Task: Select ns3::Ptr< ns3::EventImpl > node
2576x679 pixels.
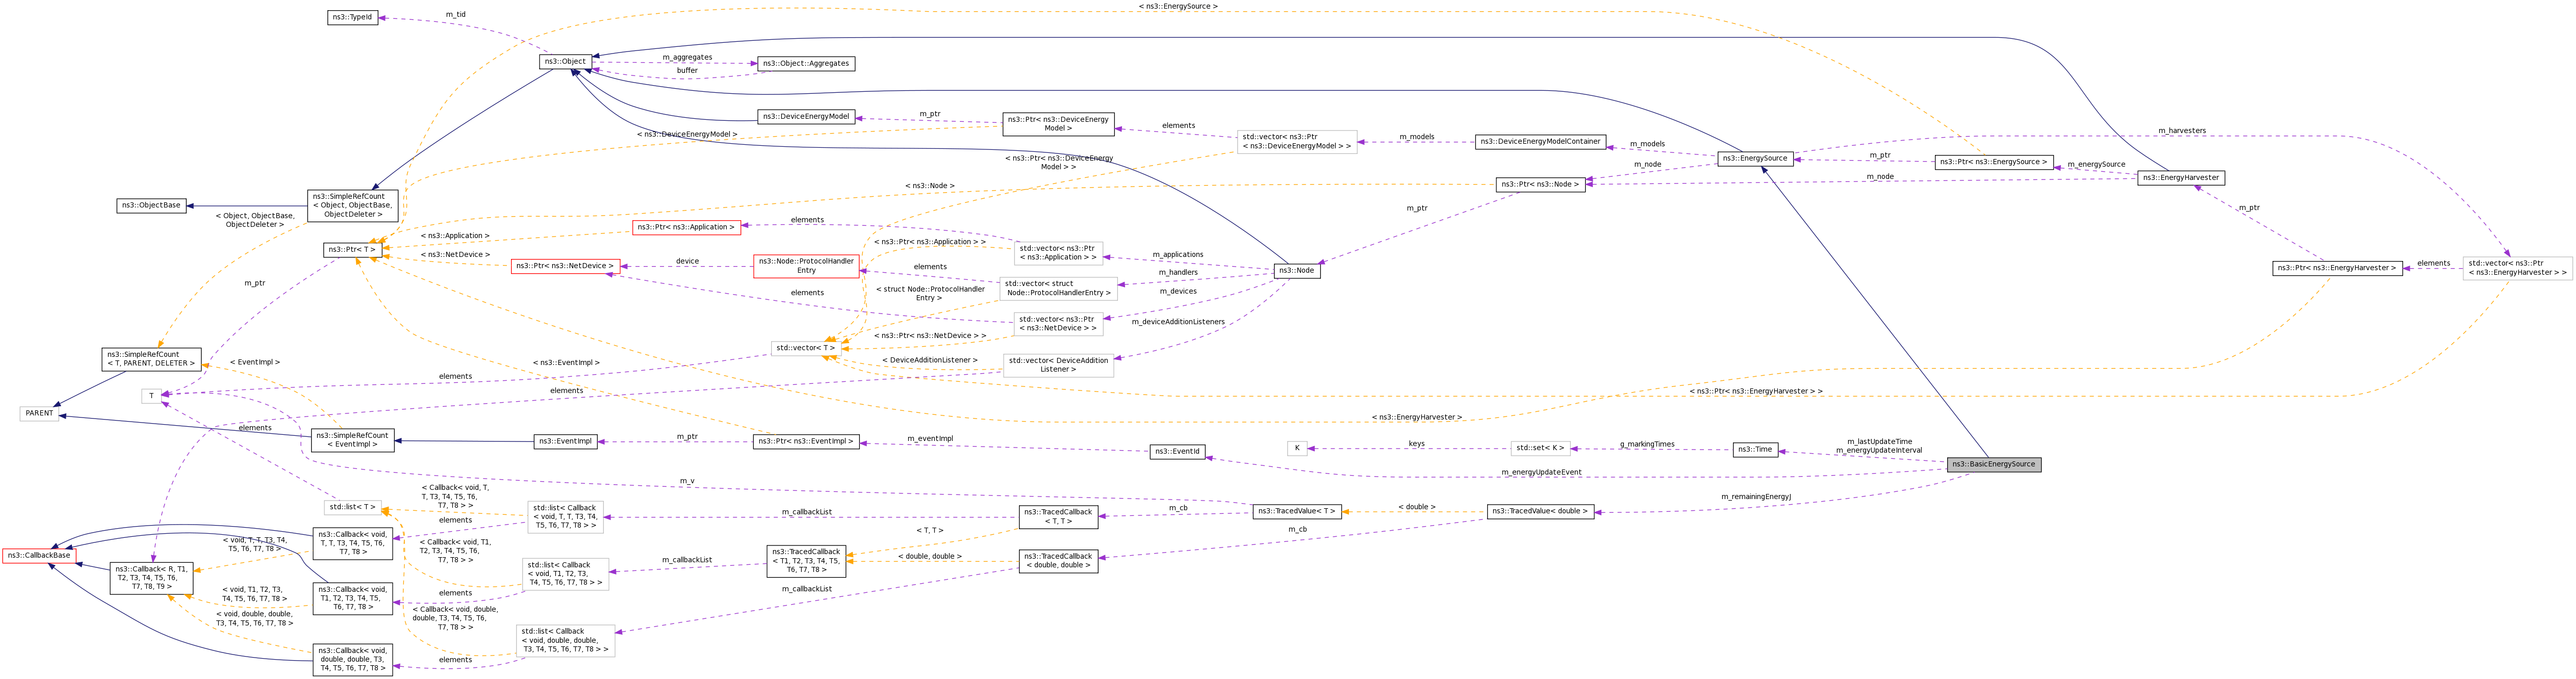Action: tap(806, 441)
